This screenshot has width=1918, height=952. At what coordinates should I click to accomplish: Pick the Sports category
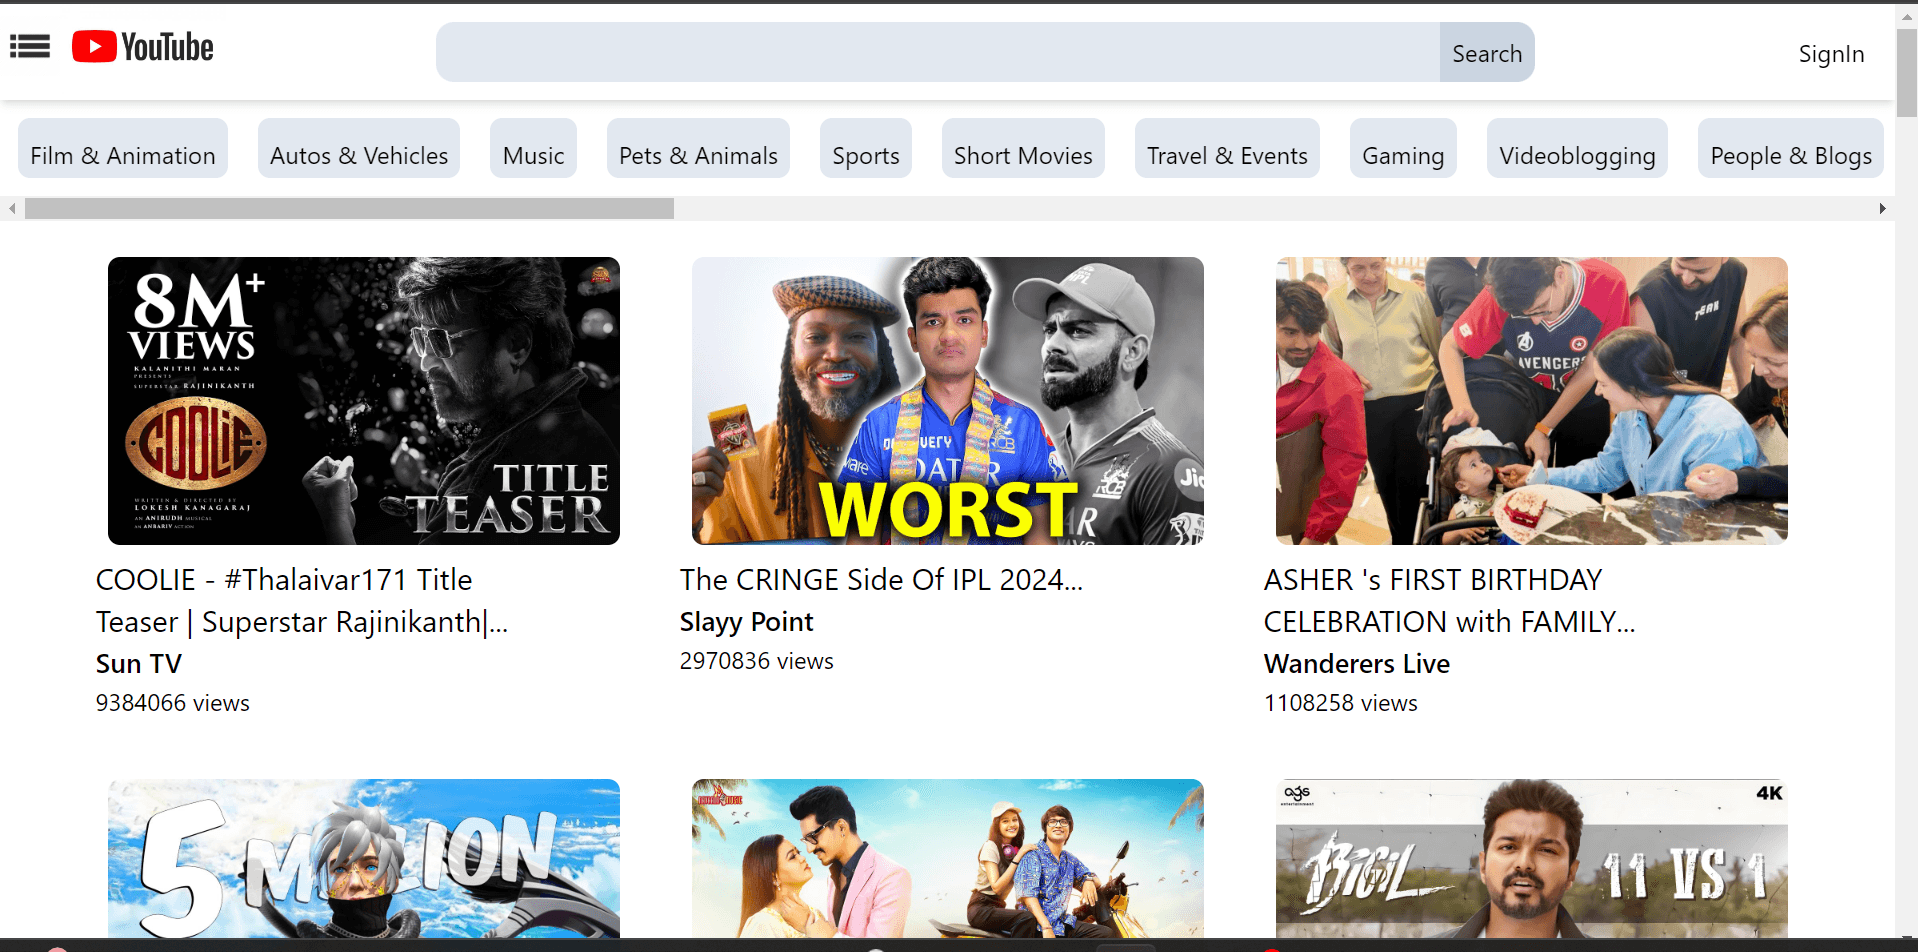click(x=866, y=149)
